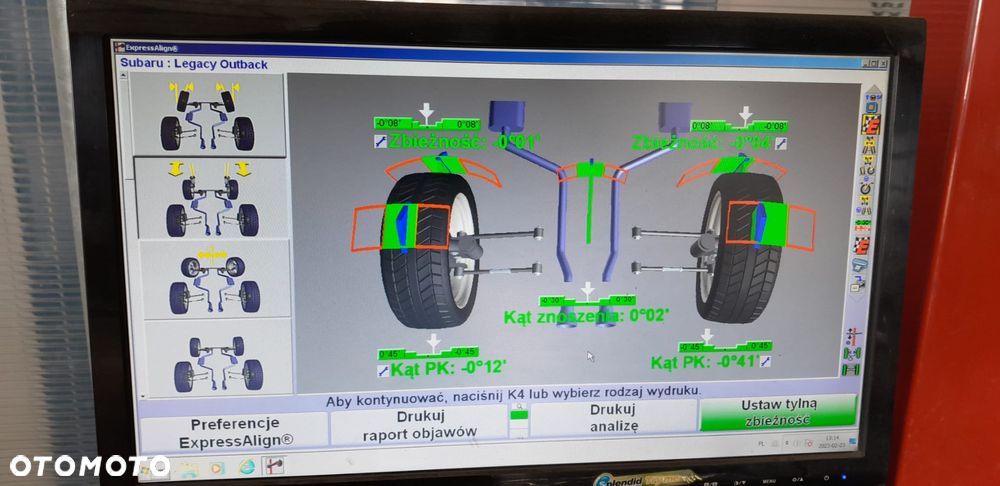Screen dimensions: 1000x486
Task: Open media player icon in taskbar
Action: coord(217,468)
